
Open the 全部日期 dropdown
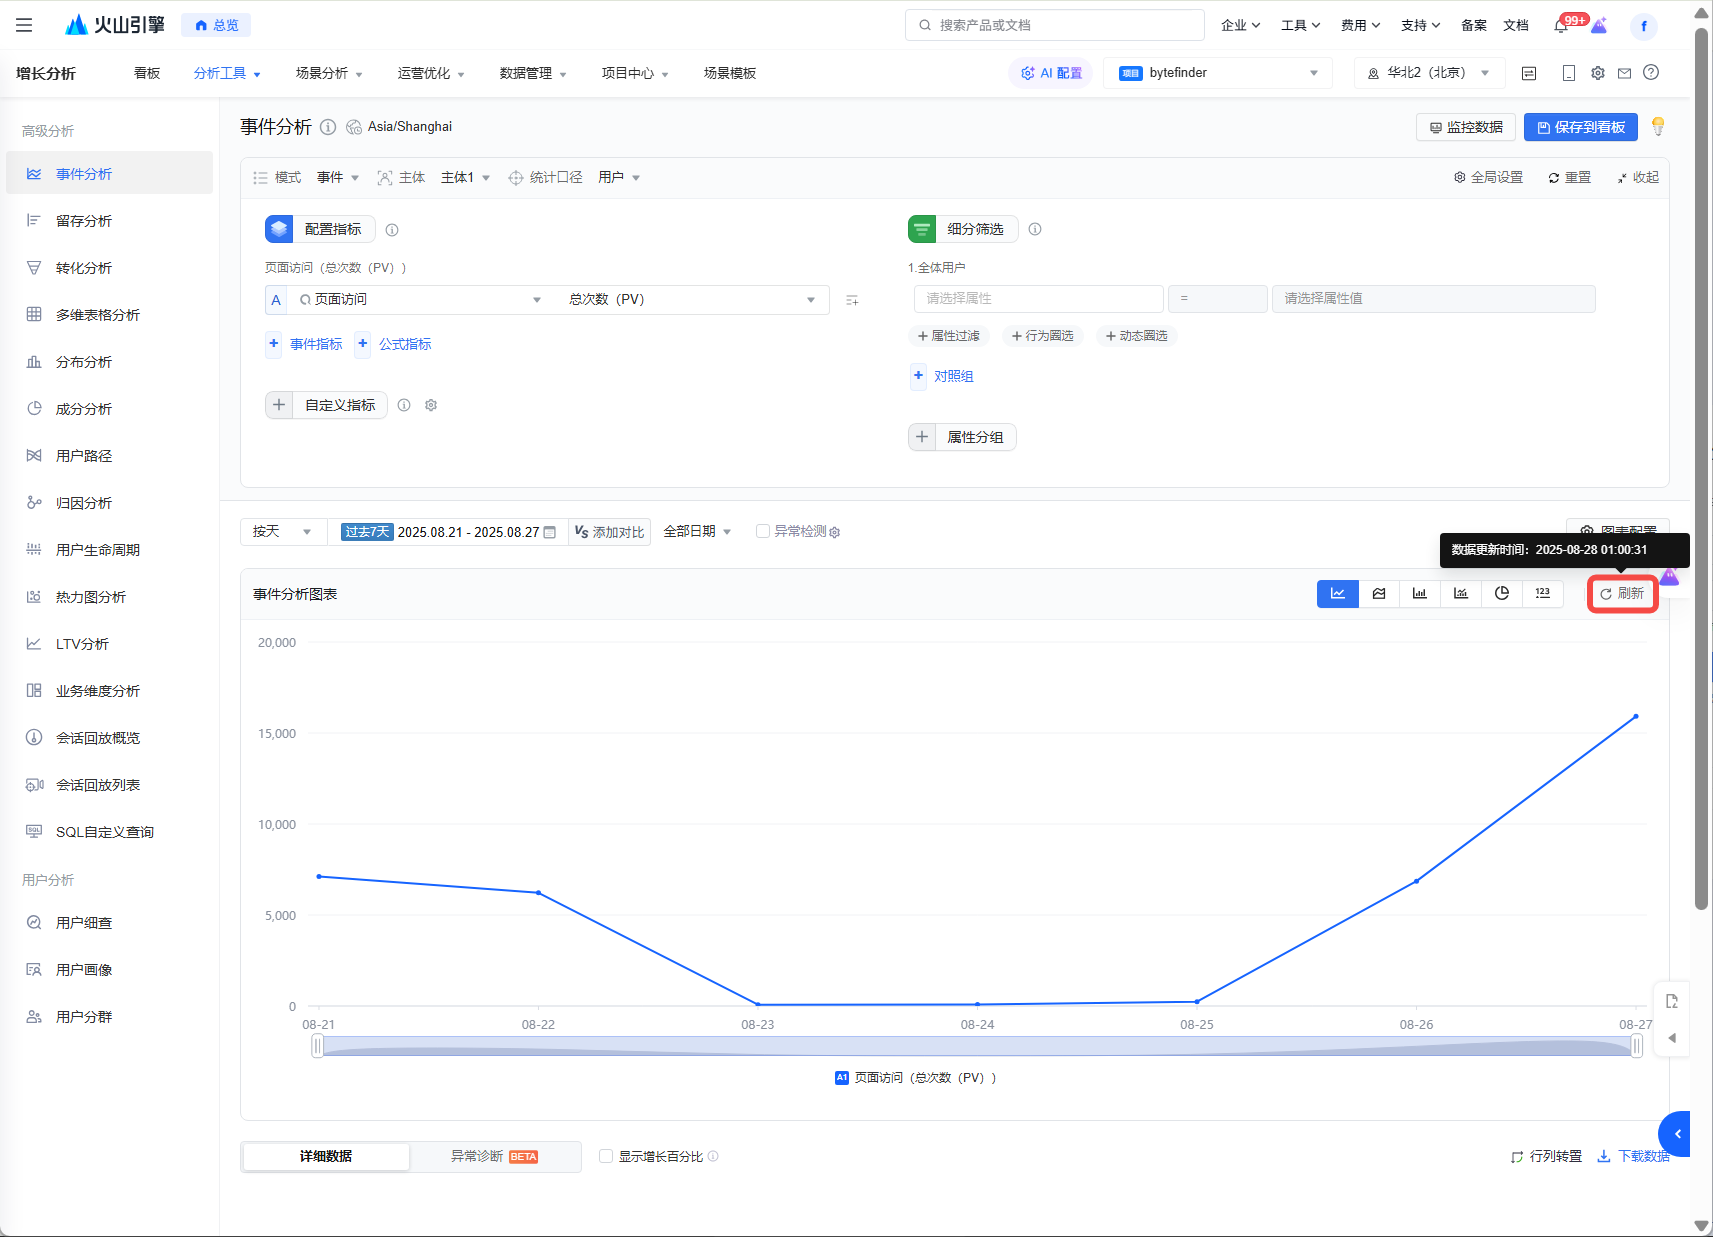[697, 532]
